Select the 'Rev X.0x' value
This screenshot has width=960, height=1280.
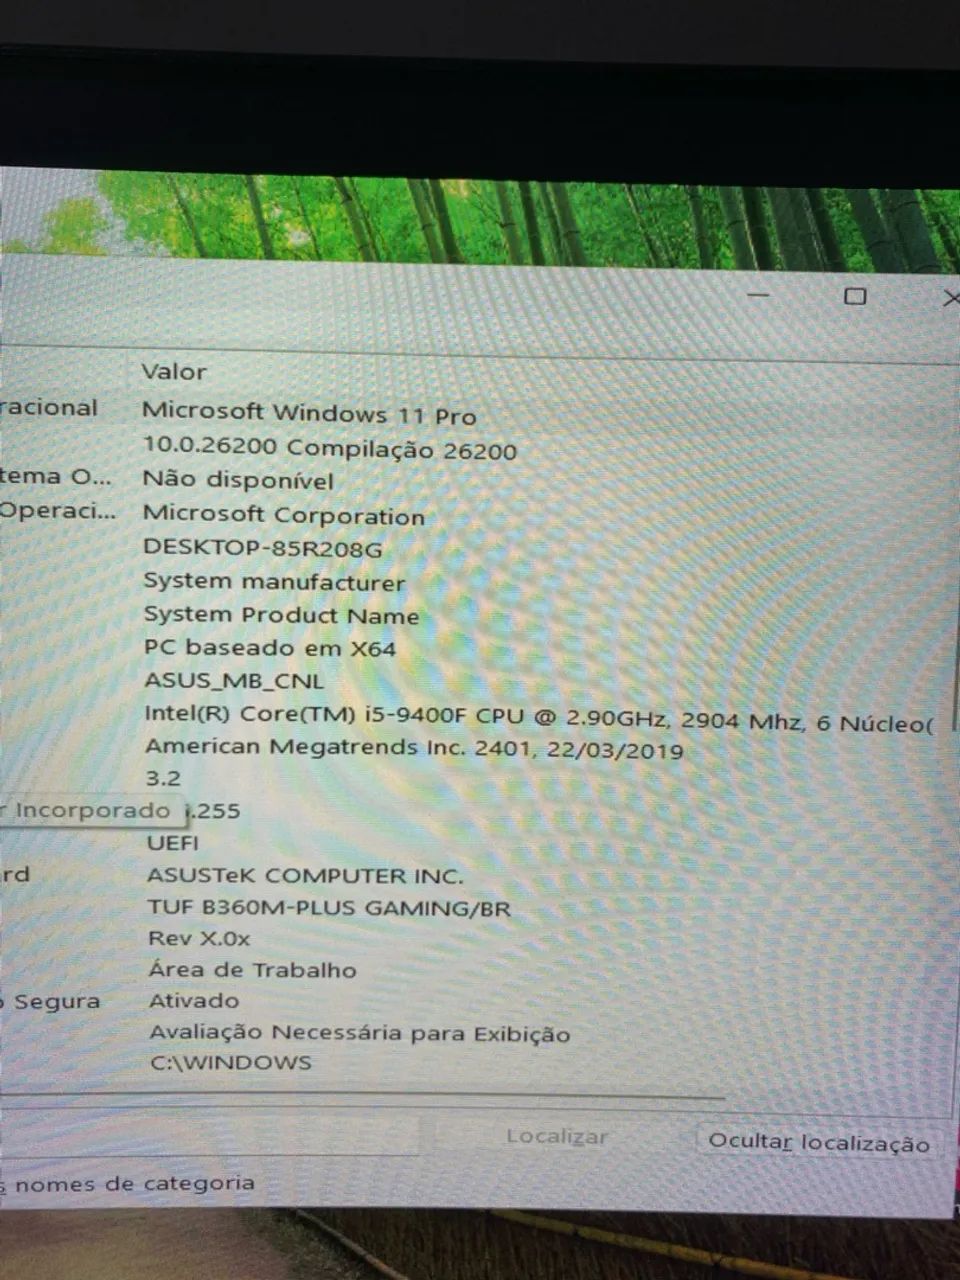[x=199, y=939]
